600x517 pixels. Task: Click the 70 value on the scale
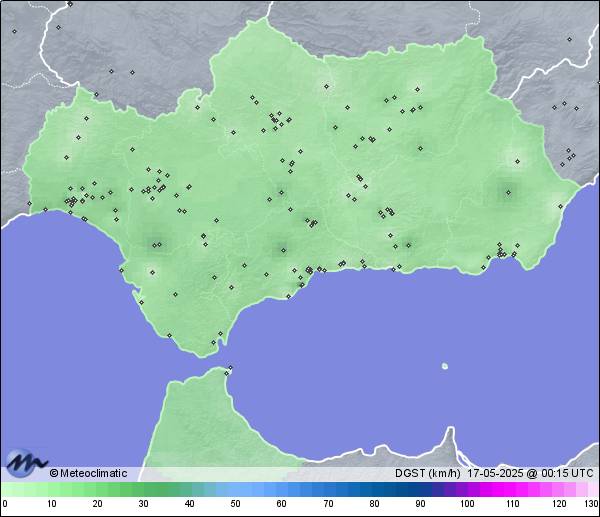[x=328, y=504]
